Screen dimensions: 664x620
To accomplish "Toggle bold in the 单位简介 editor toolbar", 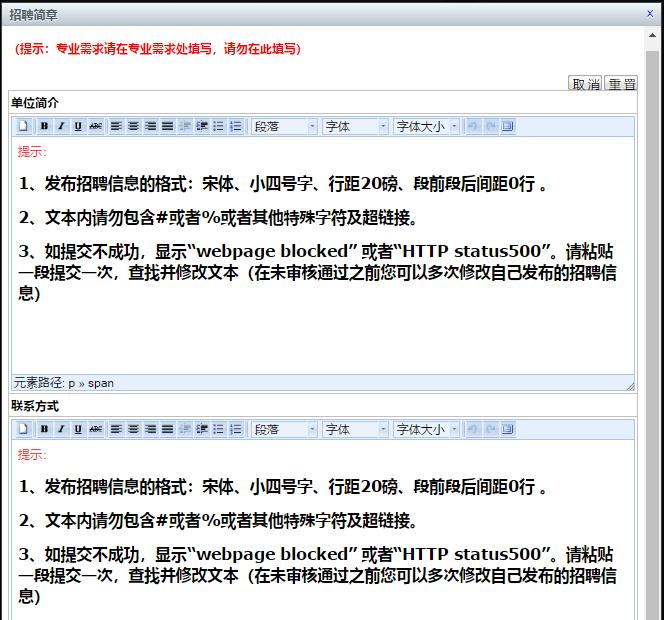I will click(44, 126).
